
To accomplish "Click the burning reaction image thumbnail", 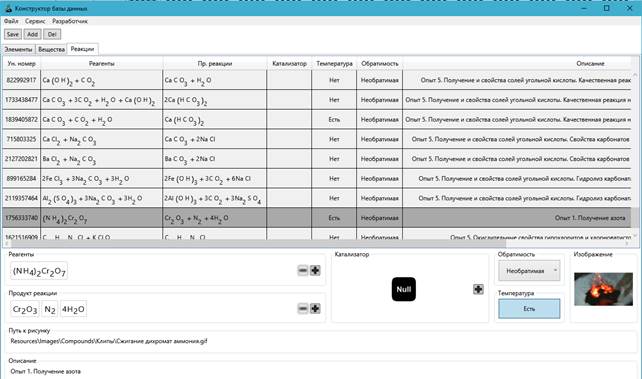I will (x=603, y=289).
